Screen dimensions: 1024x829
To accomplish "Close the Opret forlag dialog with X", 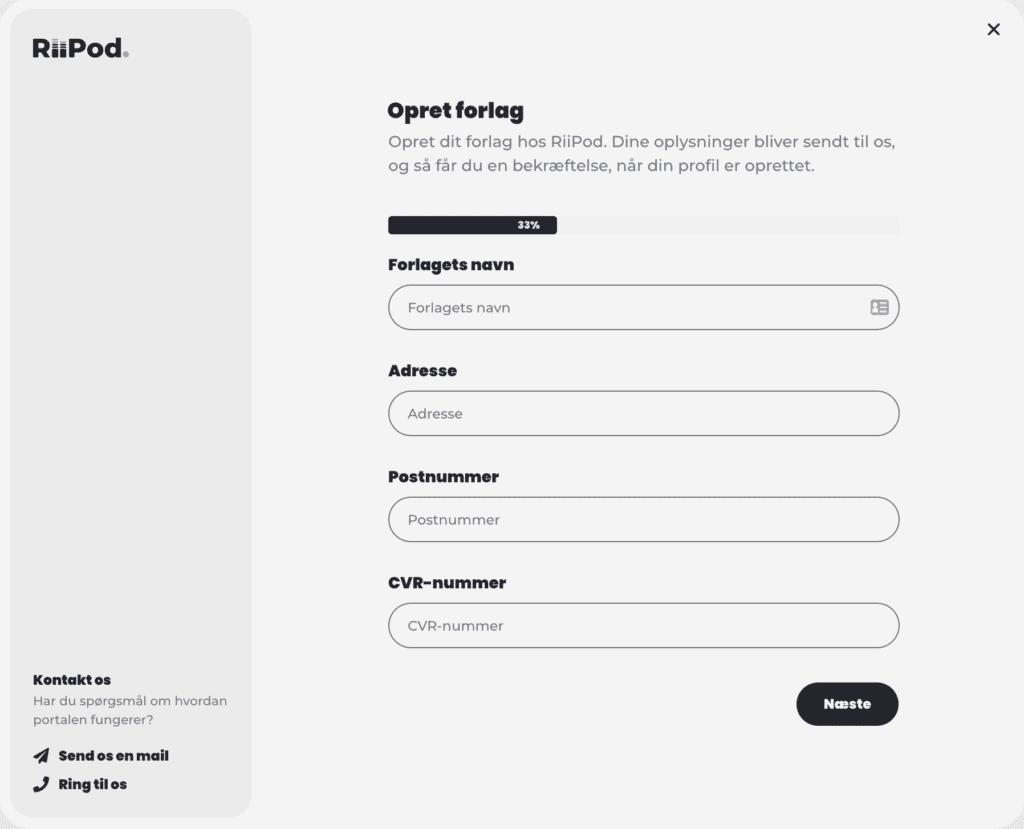I will [x=993, y=30].
